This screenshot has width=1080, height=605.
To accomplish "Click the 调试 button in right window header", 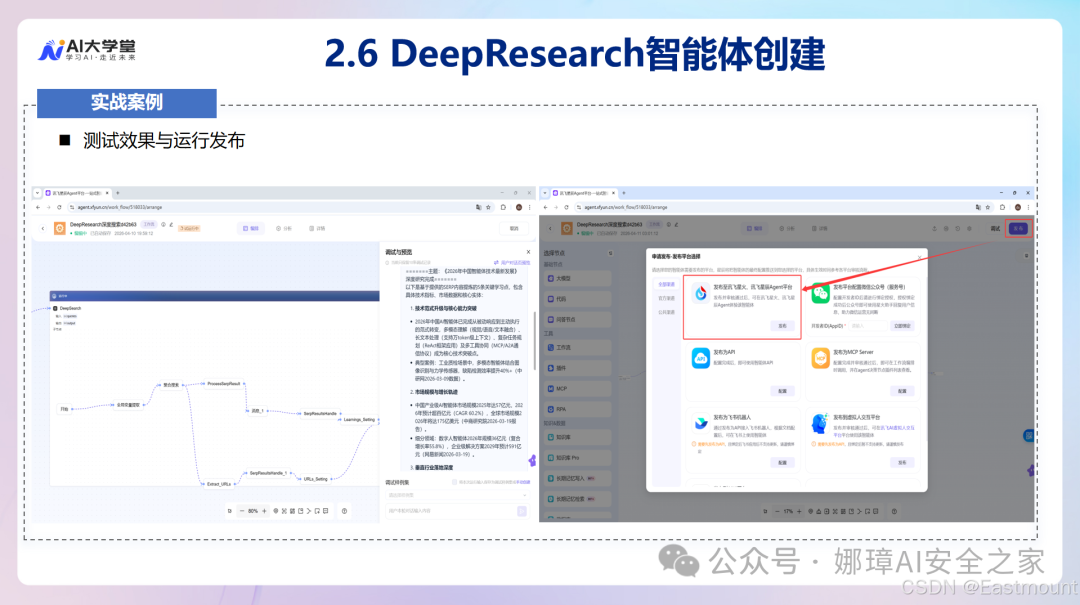I will click(x=995, y=228).
